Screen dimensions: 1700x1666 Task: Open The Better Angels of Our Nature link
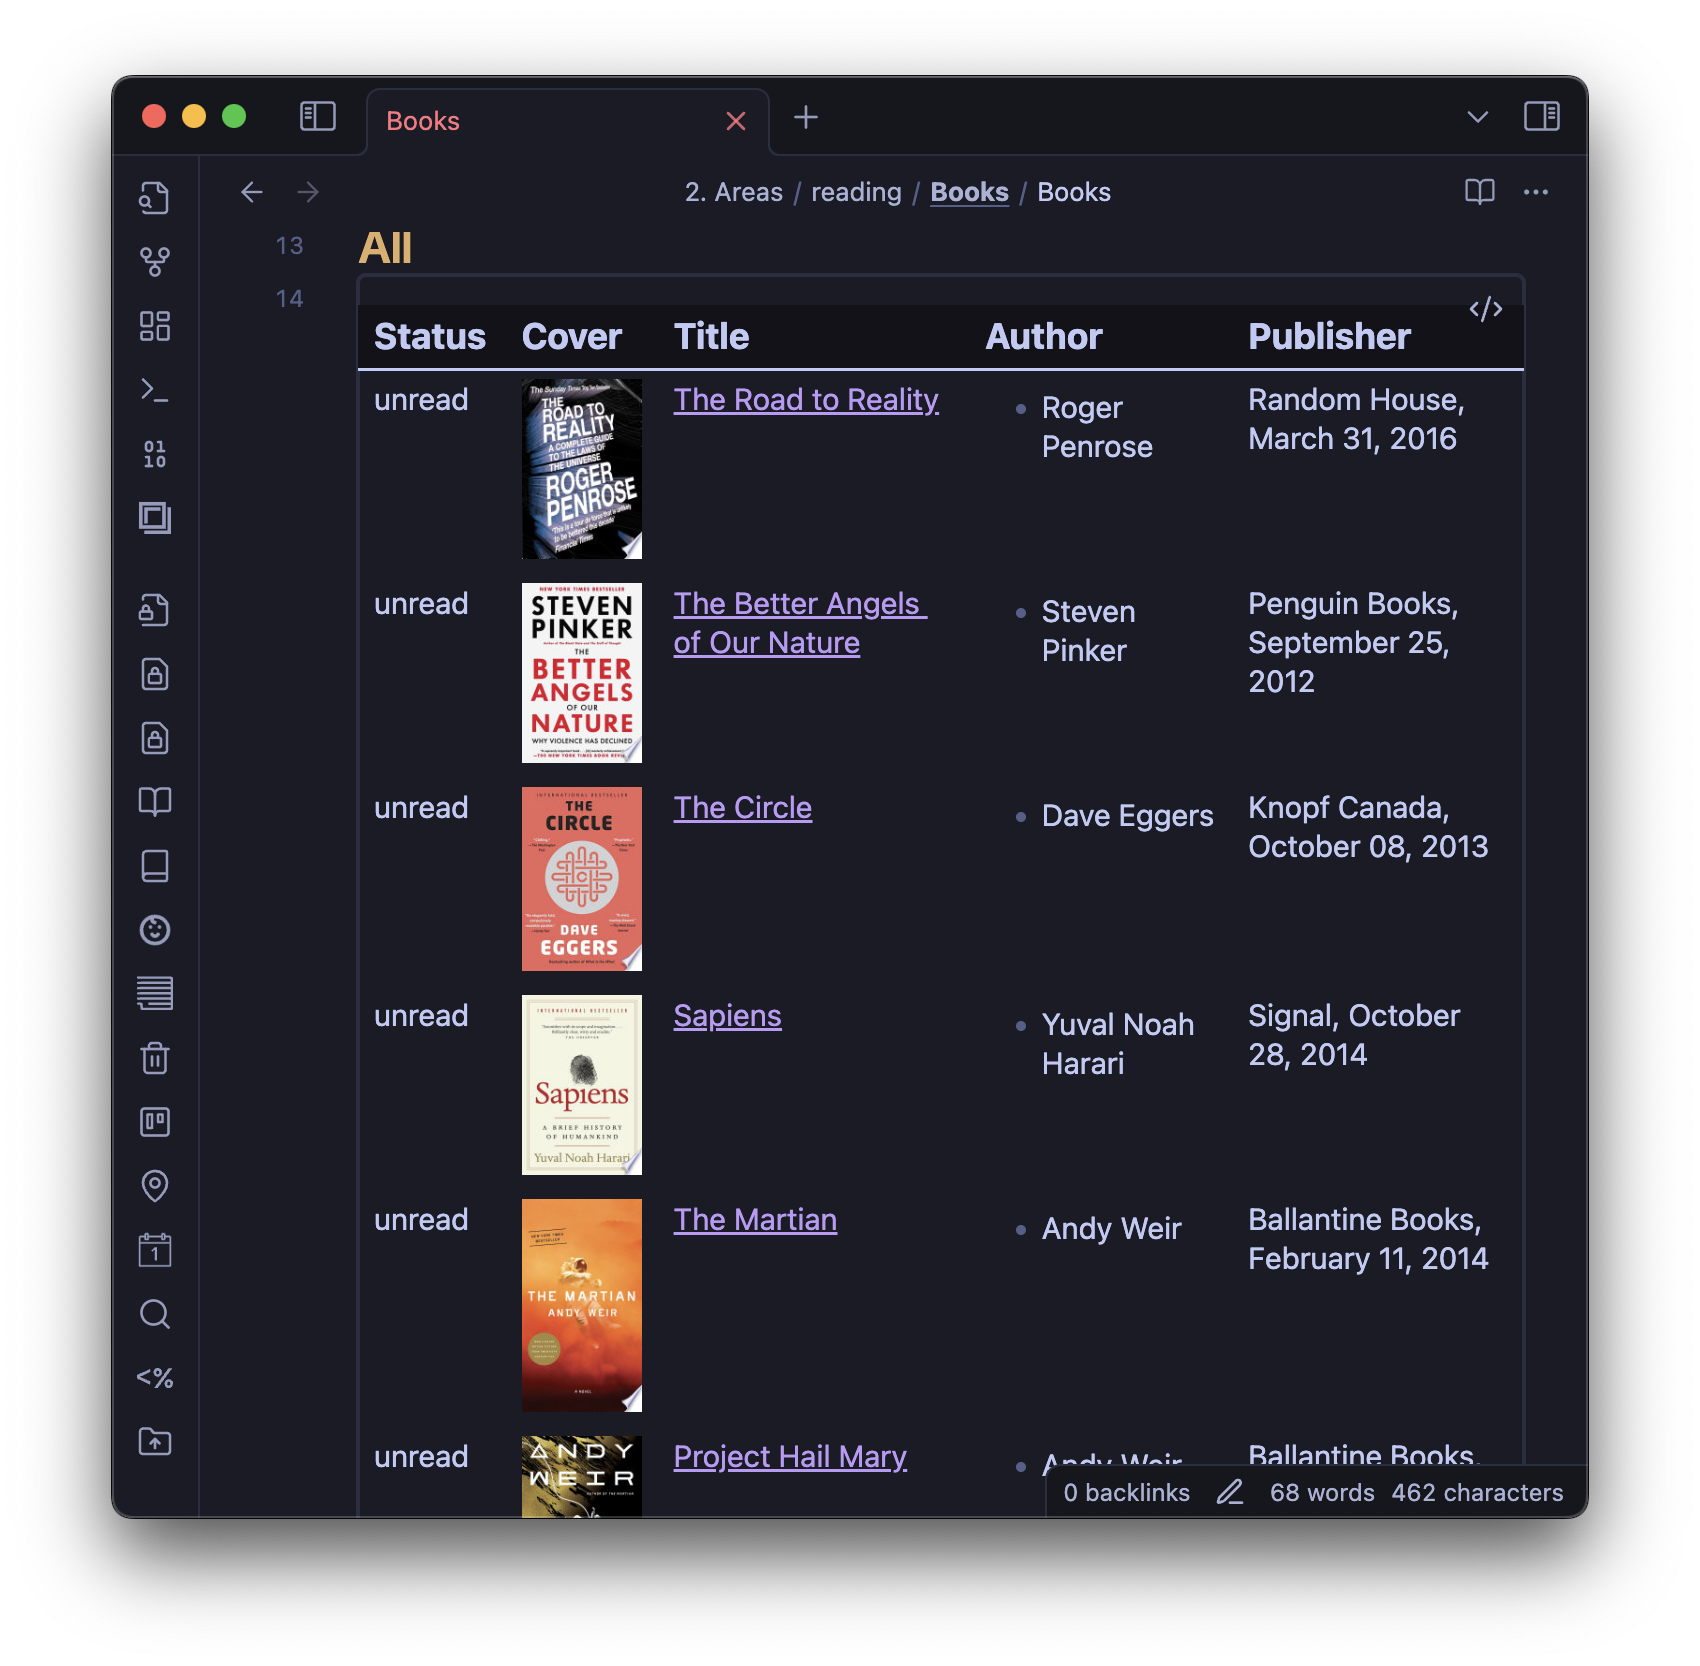click(x=800, y=623)
